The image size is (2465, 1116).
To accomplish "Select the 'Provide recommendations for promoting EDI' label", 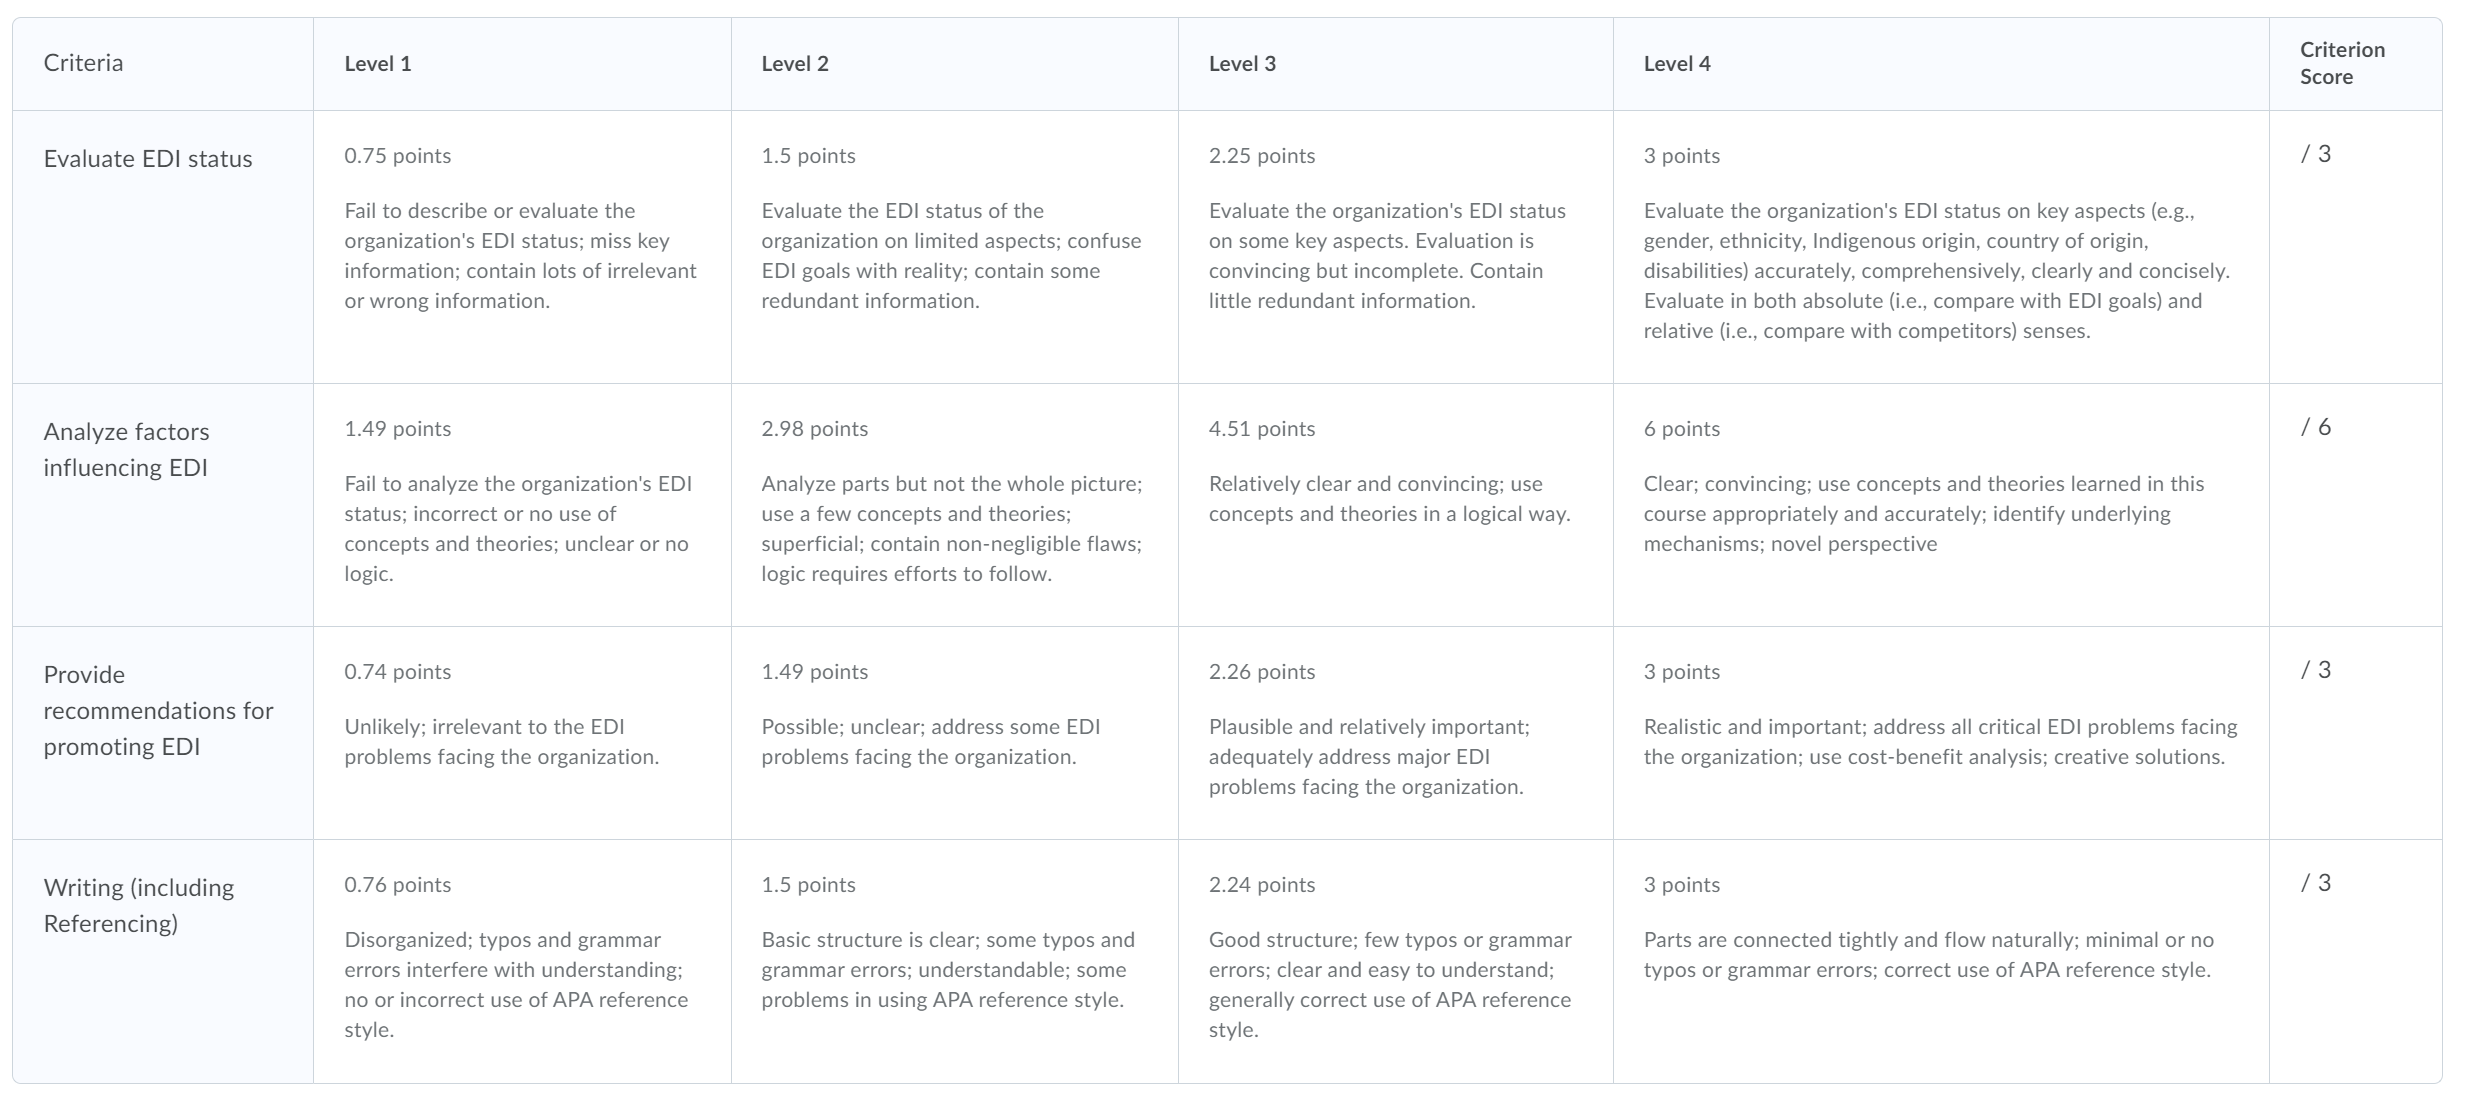I will (158, 710).
